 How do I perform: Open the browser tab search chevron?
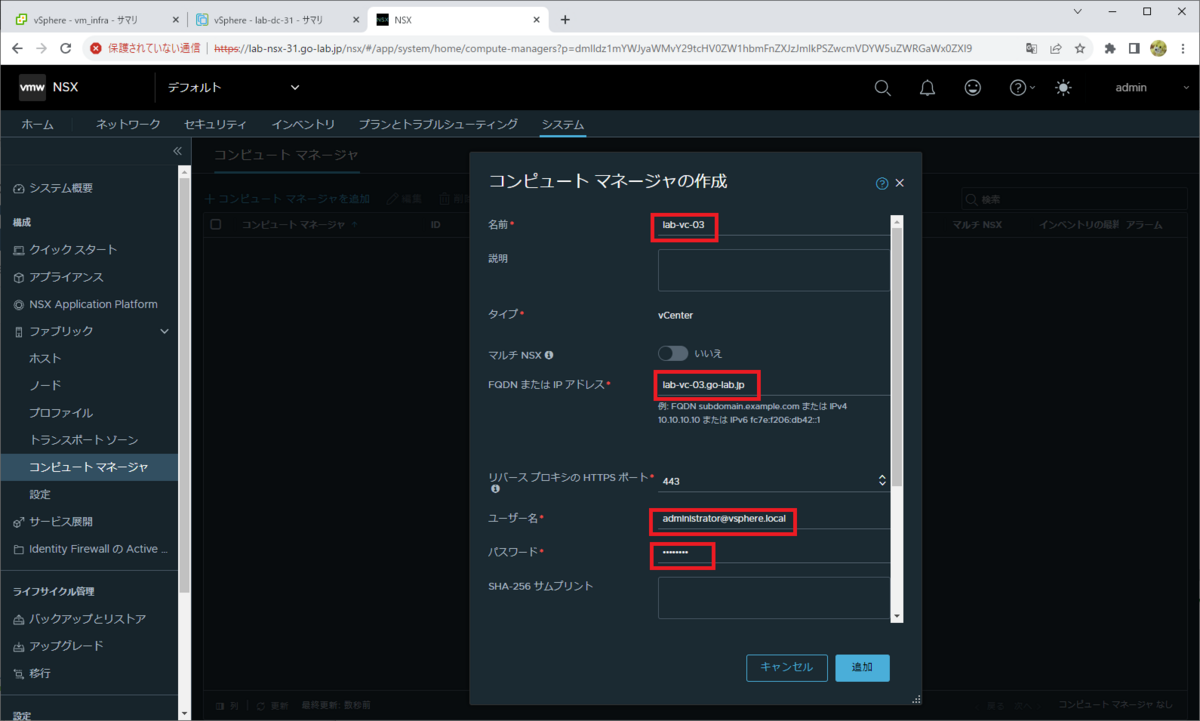click(x=1077, y=11)
